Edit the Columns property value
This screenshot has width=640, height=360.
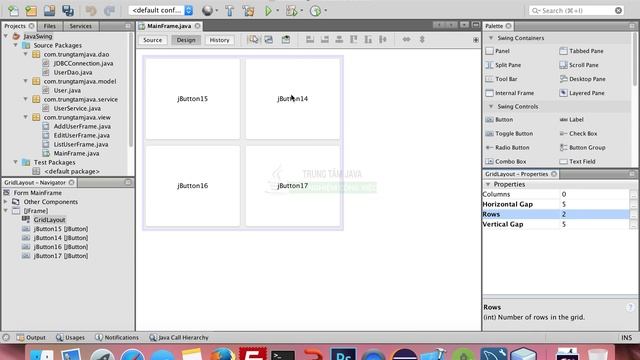coord(594,194)
